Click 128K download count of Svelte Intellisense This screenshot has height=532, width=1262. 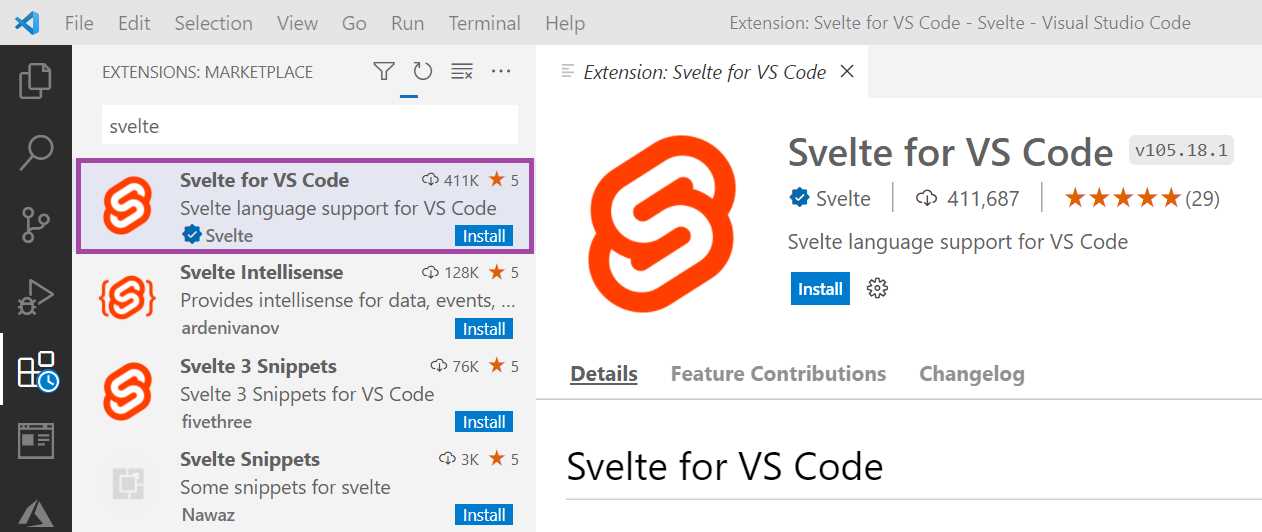451,273
